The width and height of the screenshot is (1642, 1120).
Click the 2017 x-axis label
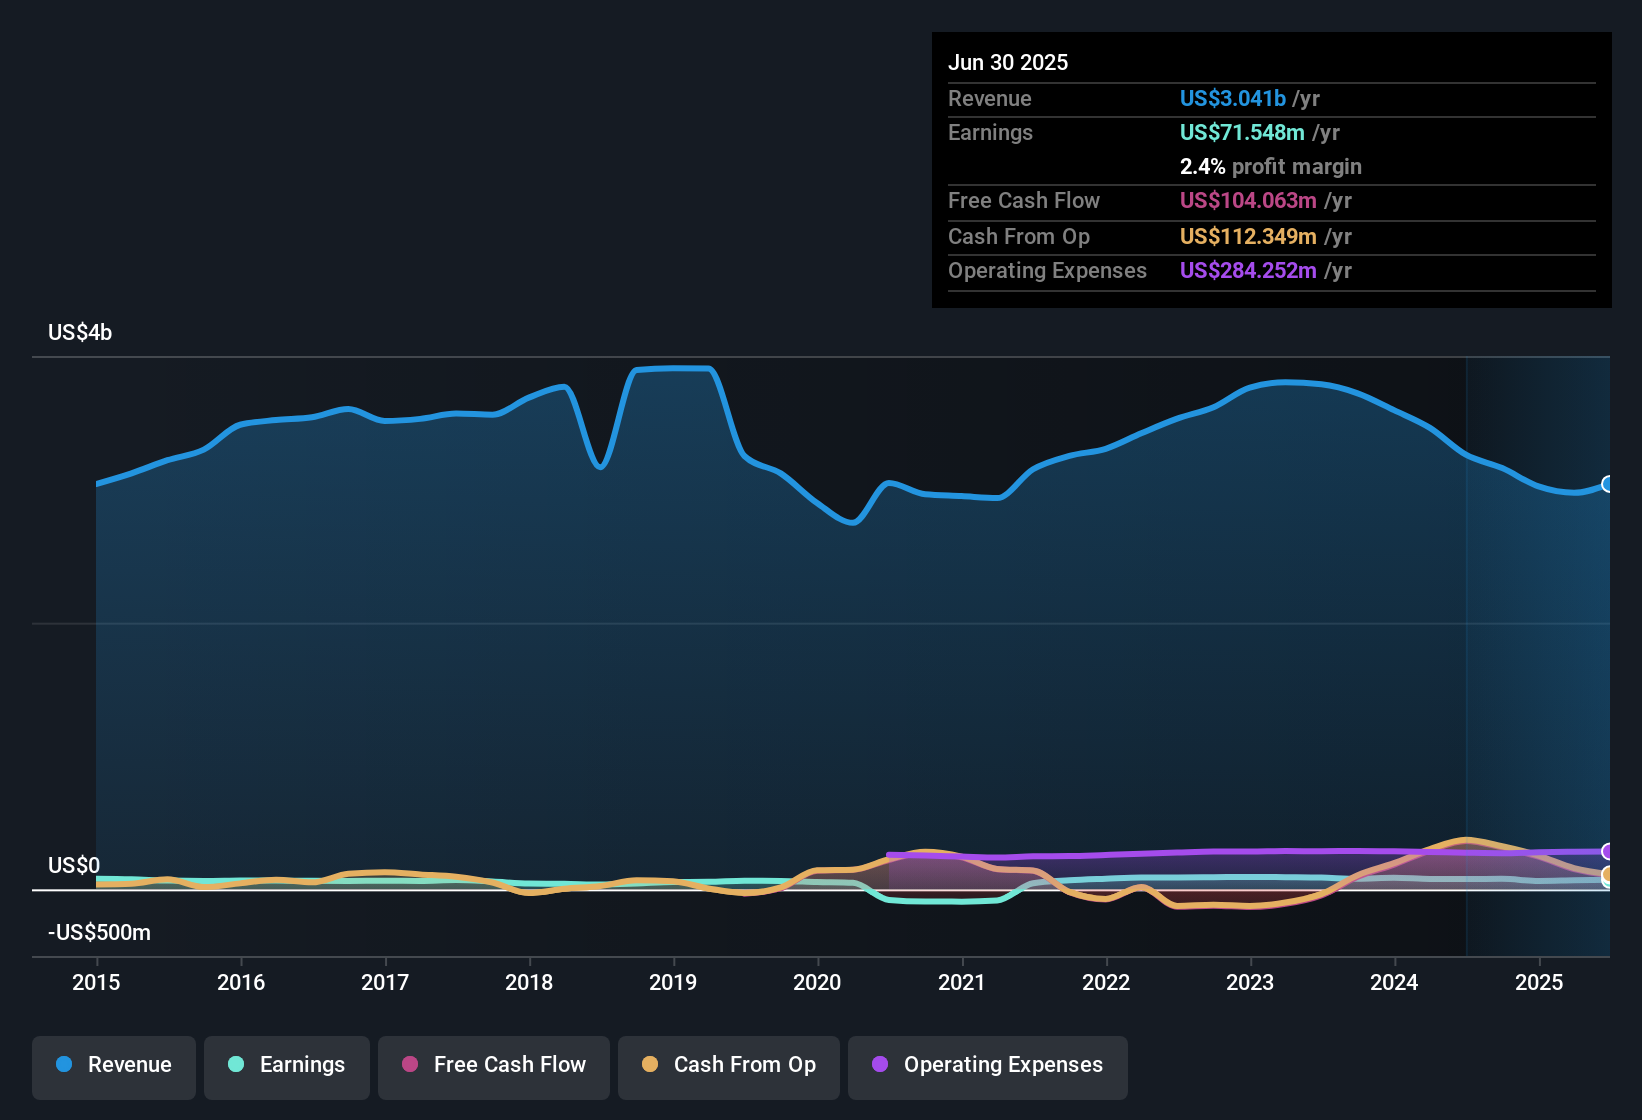385,982
